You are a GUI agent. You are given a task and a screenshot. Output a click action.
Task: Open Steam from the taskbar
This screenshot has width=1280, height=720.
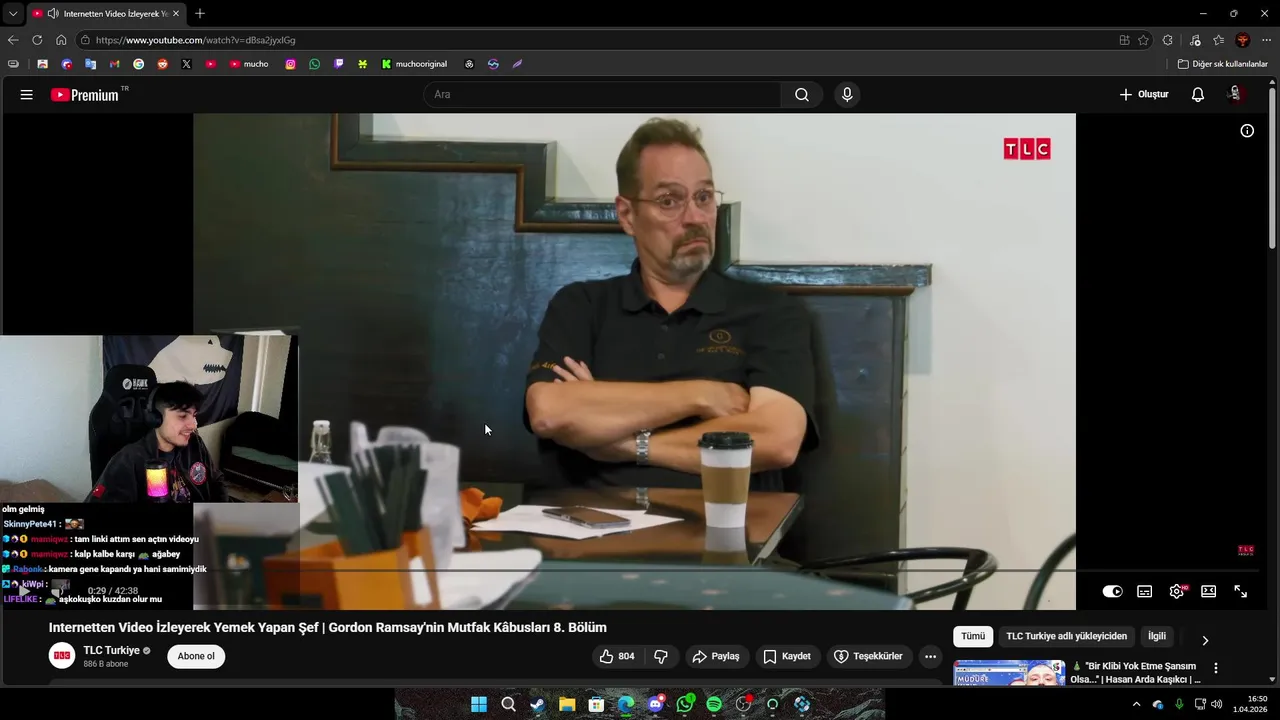pyautogui.click(x=538, y=704)
